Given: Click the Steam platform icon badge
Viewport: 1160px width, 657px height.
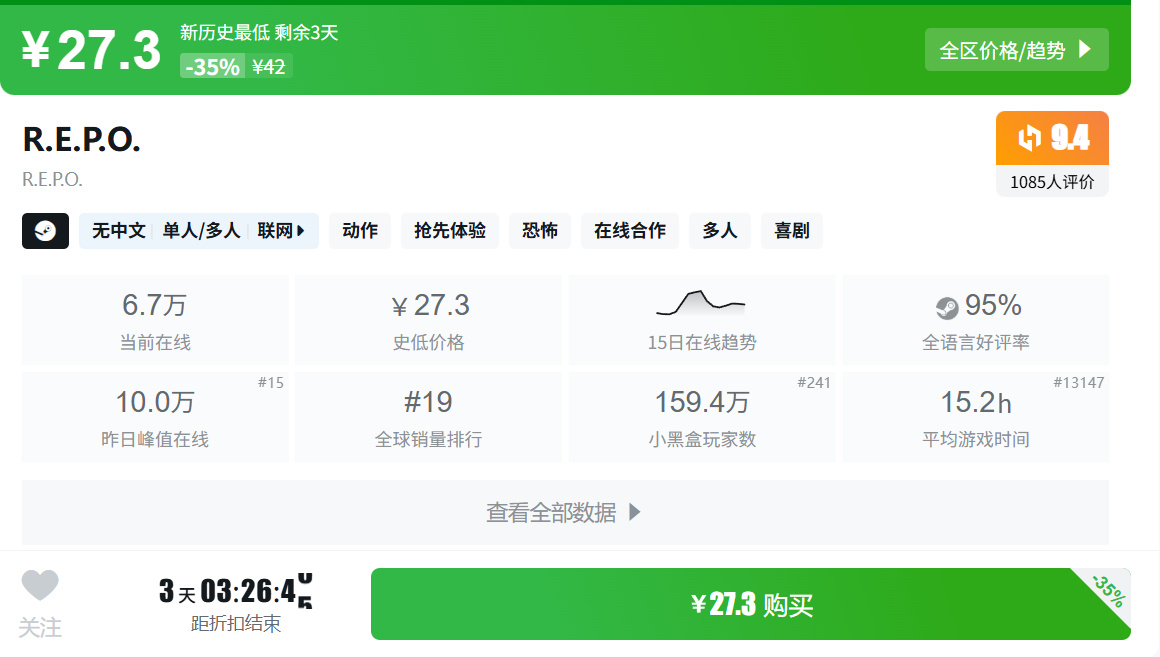Looking at the screenshot, I should point(45,231).
